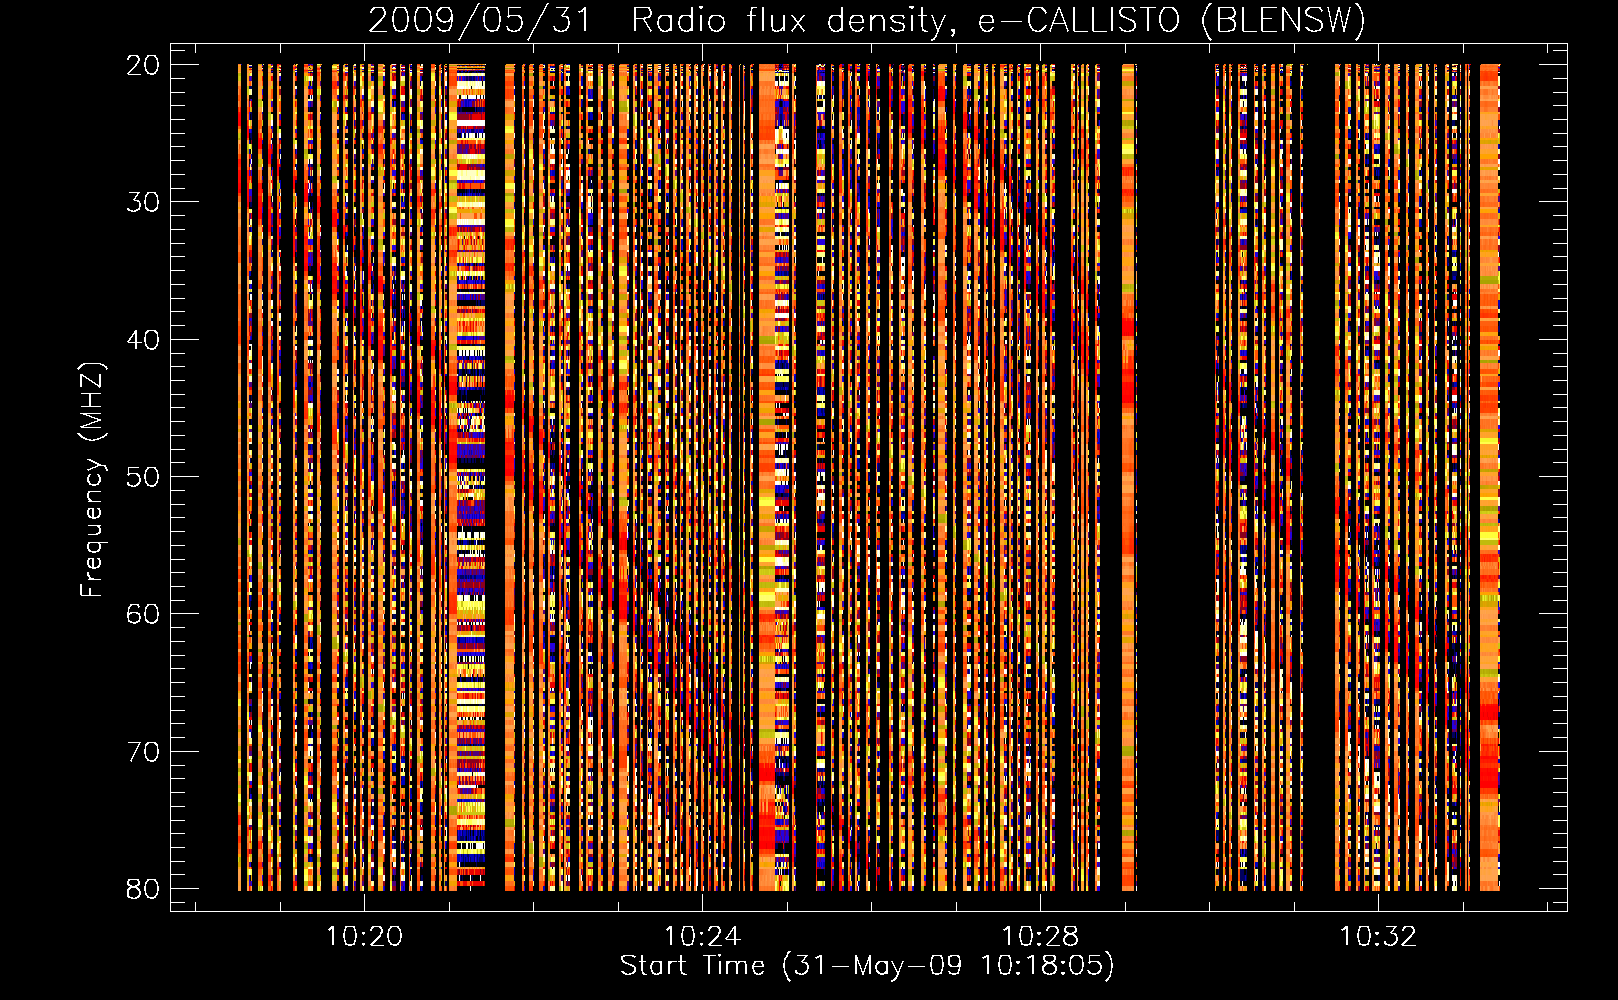Click the frequency axis value "20"
The width and height of the screenshot is (1618, 1000).
click(143, 65)
